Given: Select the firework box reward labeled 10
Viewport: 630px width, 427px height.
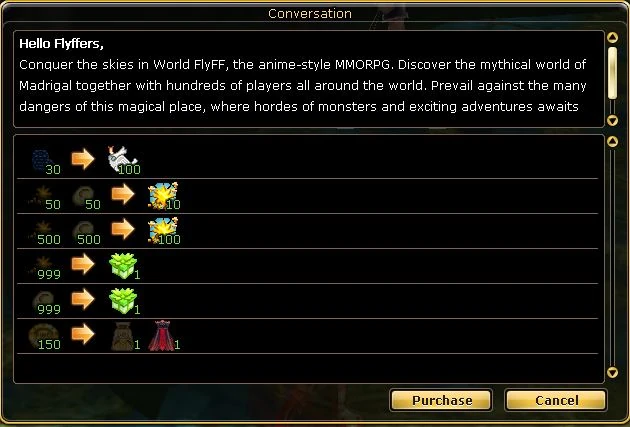Looking at the screenshot, I should click(164, 196).
